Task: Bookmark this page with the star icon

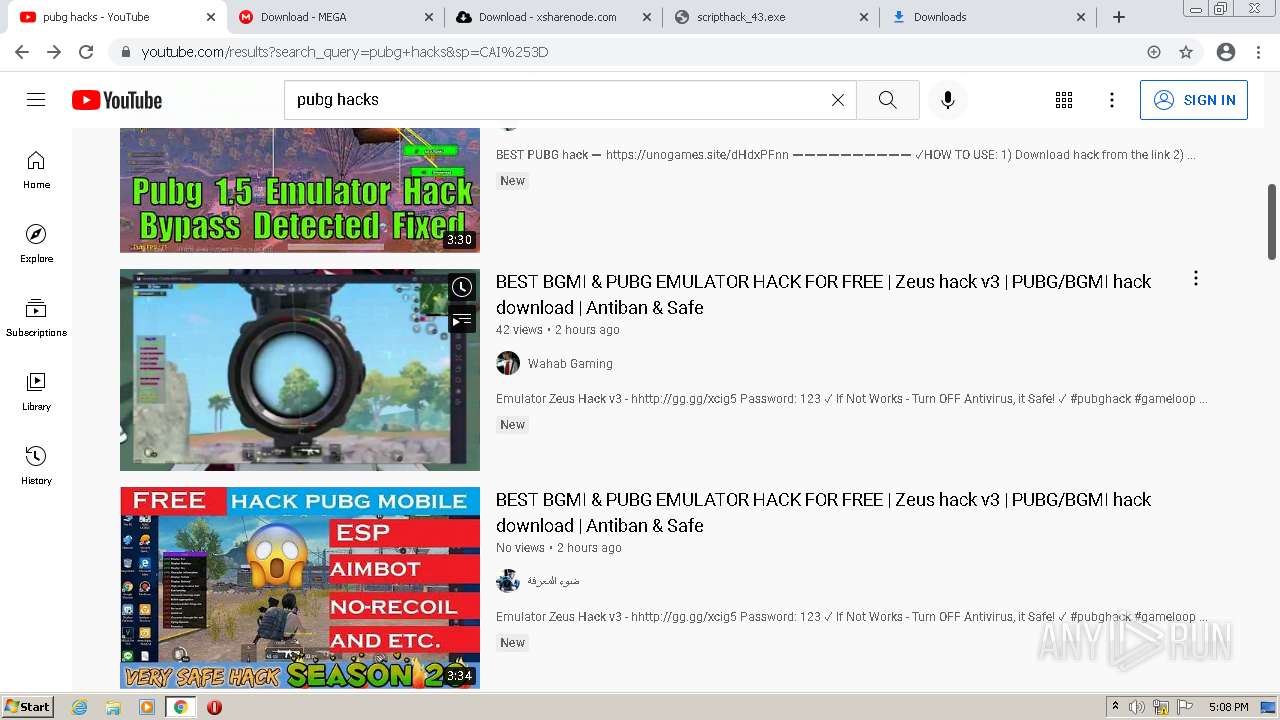Action: pyautogui.click(x=1186, y=52)
